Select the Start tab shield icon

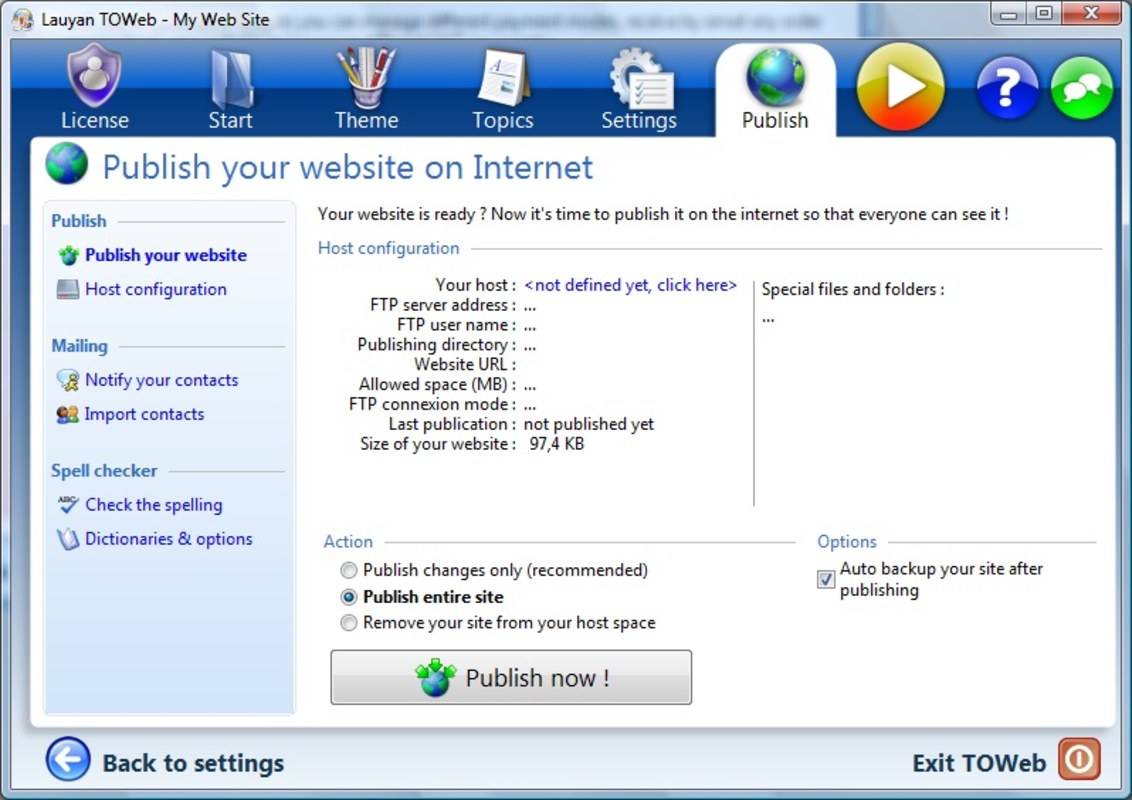231,80
